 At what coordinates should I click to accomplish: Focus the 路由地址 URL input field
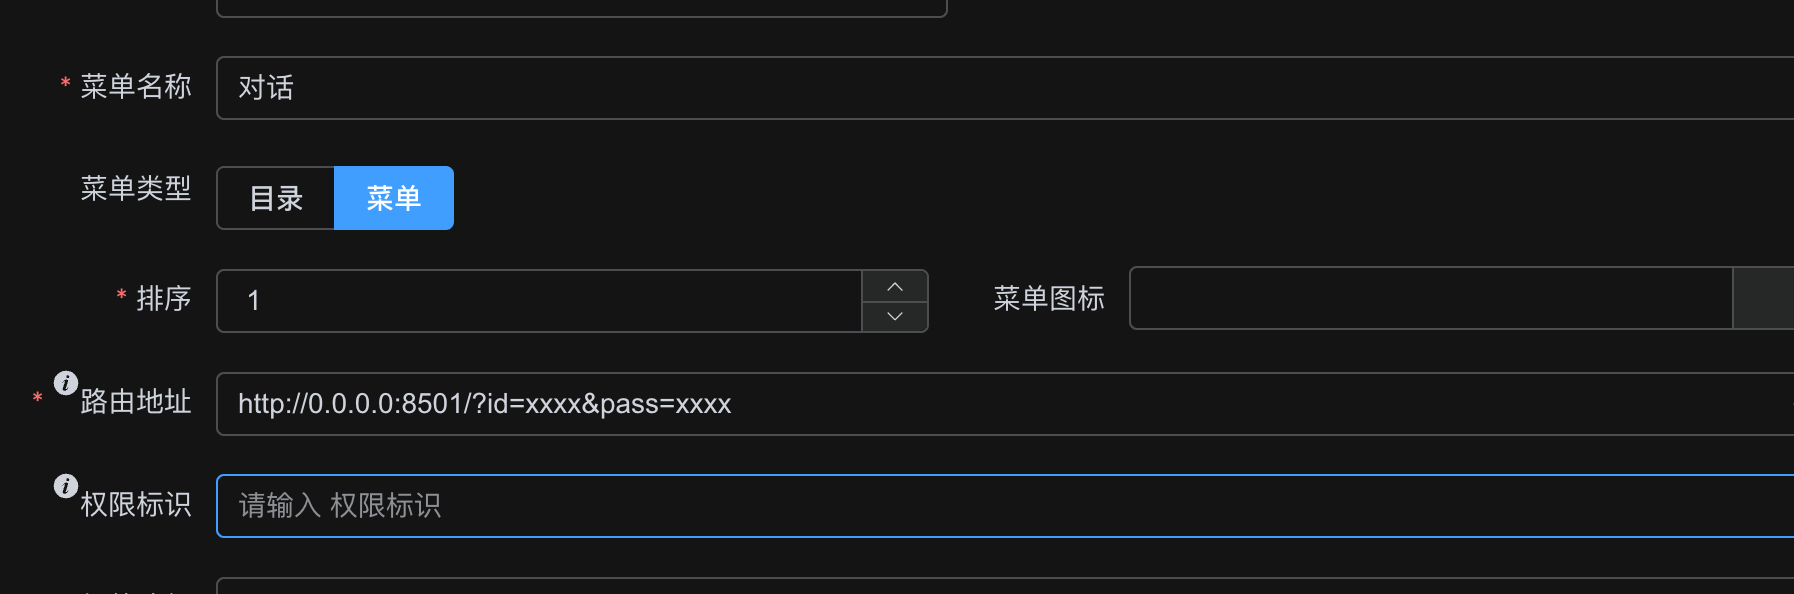[1005, 404]
